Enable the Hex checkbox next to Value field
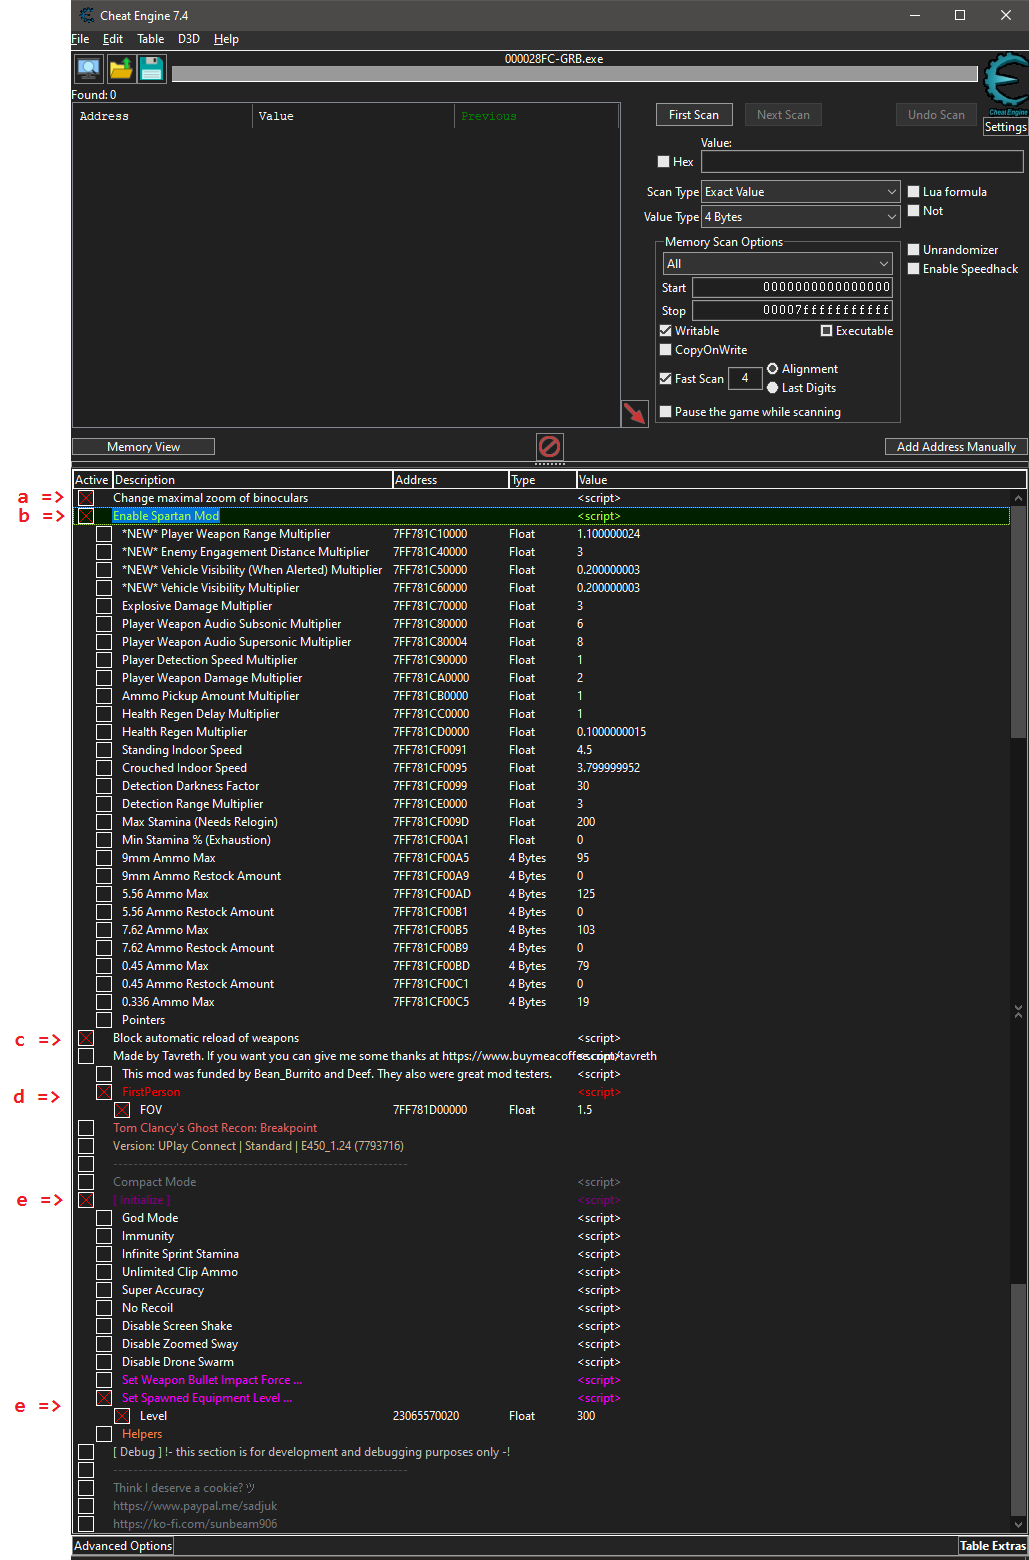Screen dimensions: 1029x1560 663,161
